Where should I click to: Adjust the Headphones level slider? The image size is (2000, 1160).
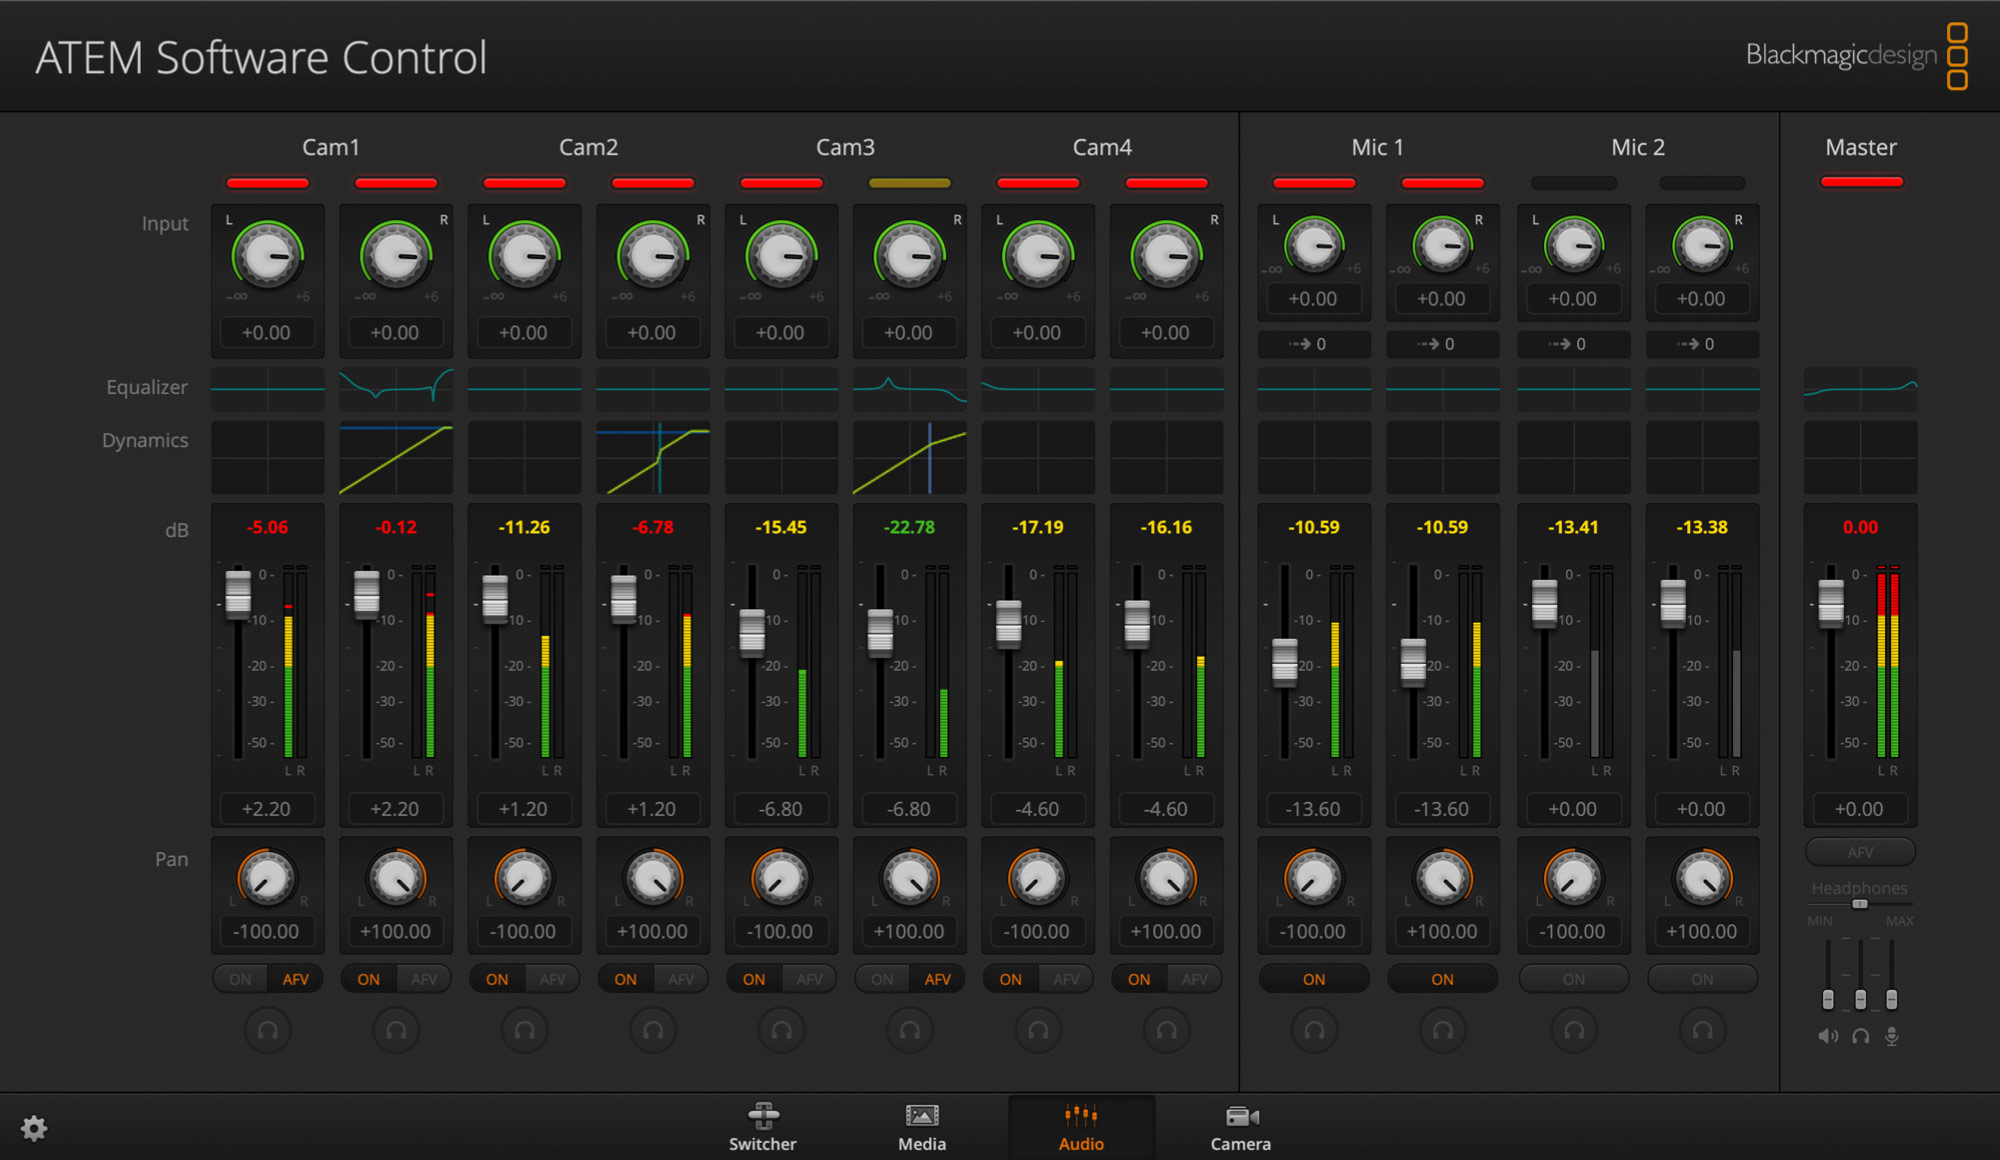1858,903
